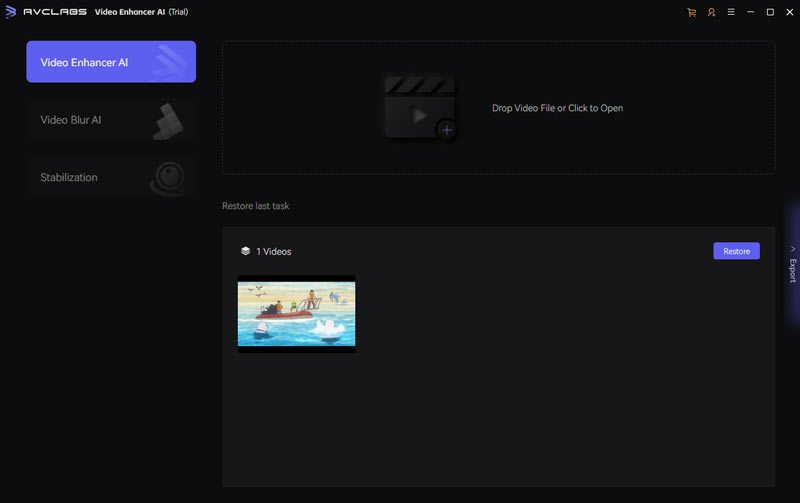Viewport: 800px width, 503px height.
Task: Minimize the AVCLabs window
Action: coord(751,12)
